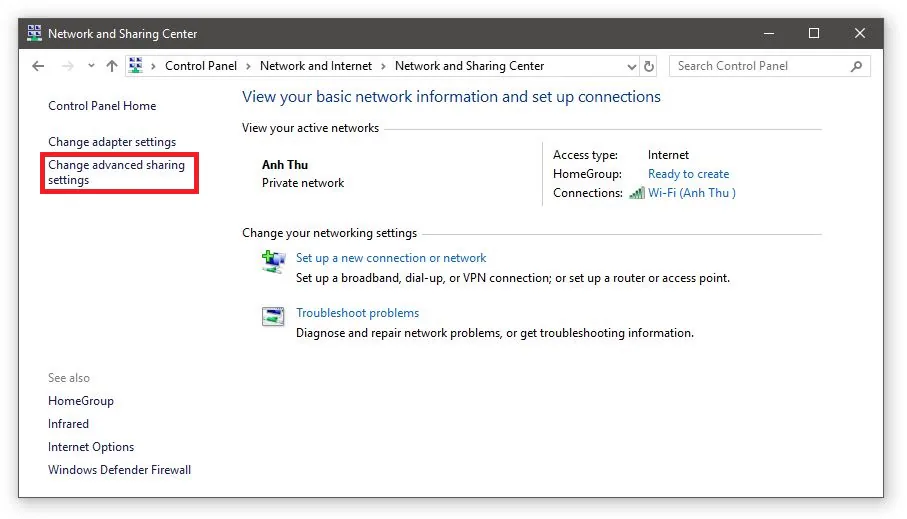Viewport: 907px width, 519px height.
Task: Click the Troubleshoot problems icon
Action: (273, 316)
